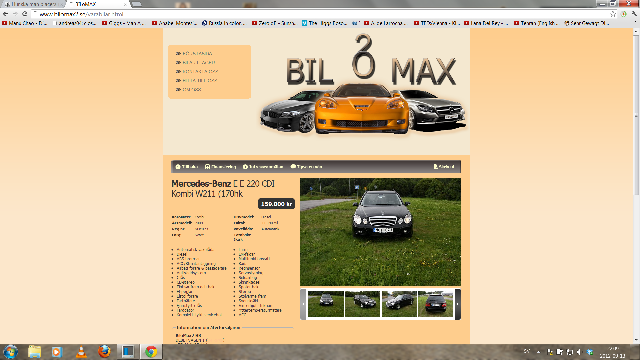Screen dimensions: 640x360
Task: Open VLC media player from the taskbar
Action: pos(81,351)
